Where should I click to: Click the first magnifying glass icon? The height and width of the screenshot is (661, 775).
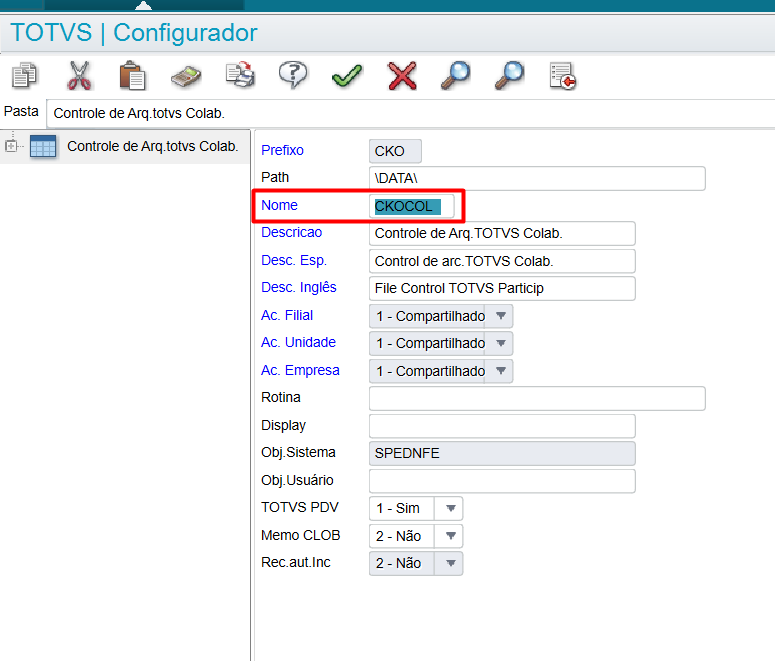[x=455, y=75]
